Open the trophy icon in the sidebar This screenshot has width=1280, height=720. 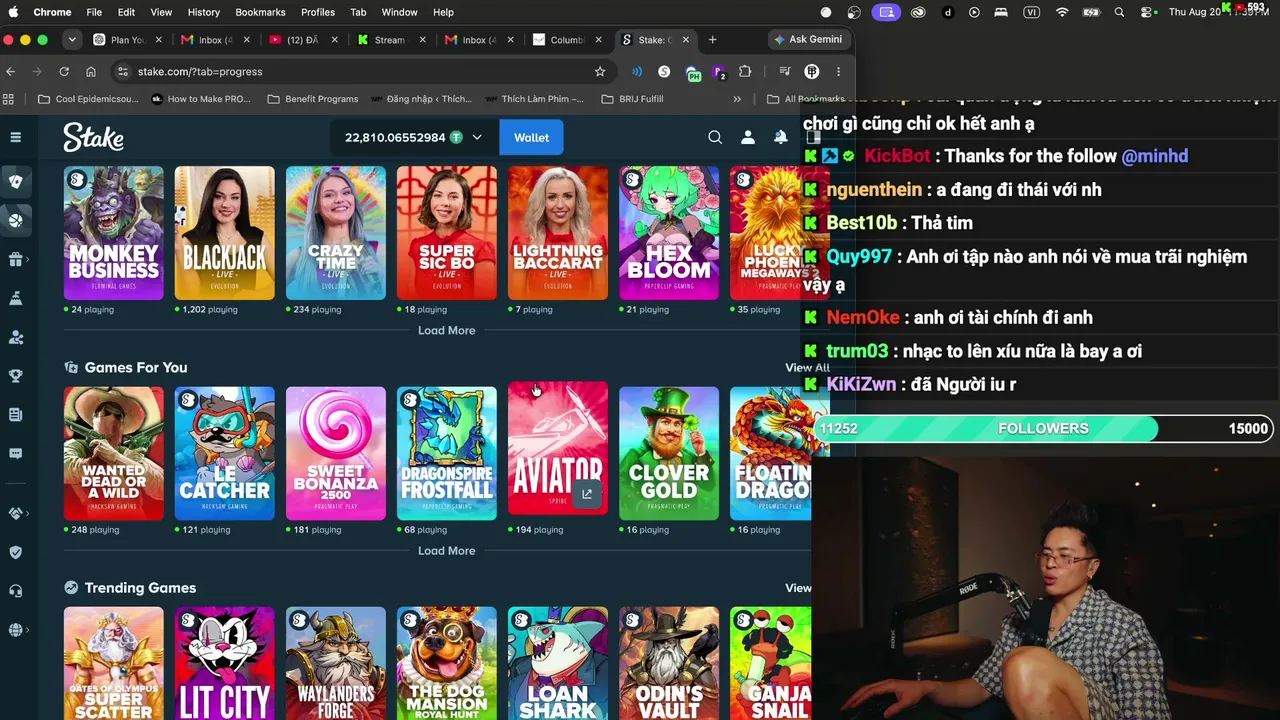point(16,376)
